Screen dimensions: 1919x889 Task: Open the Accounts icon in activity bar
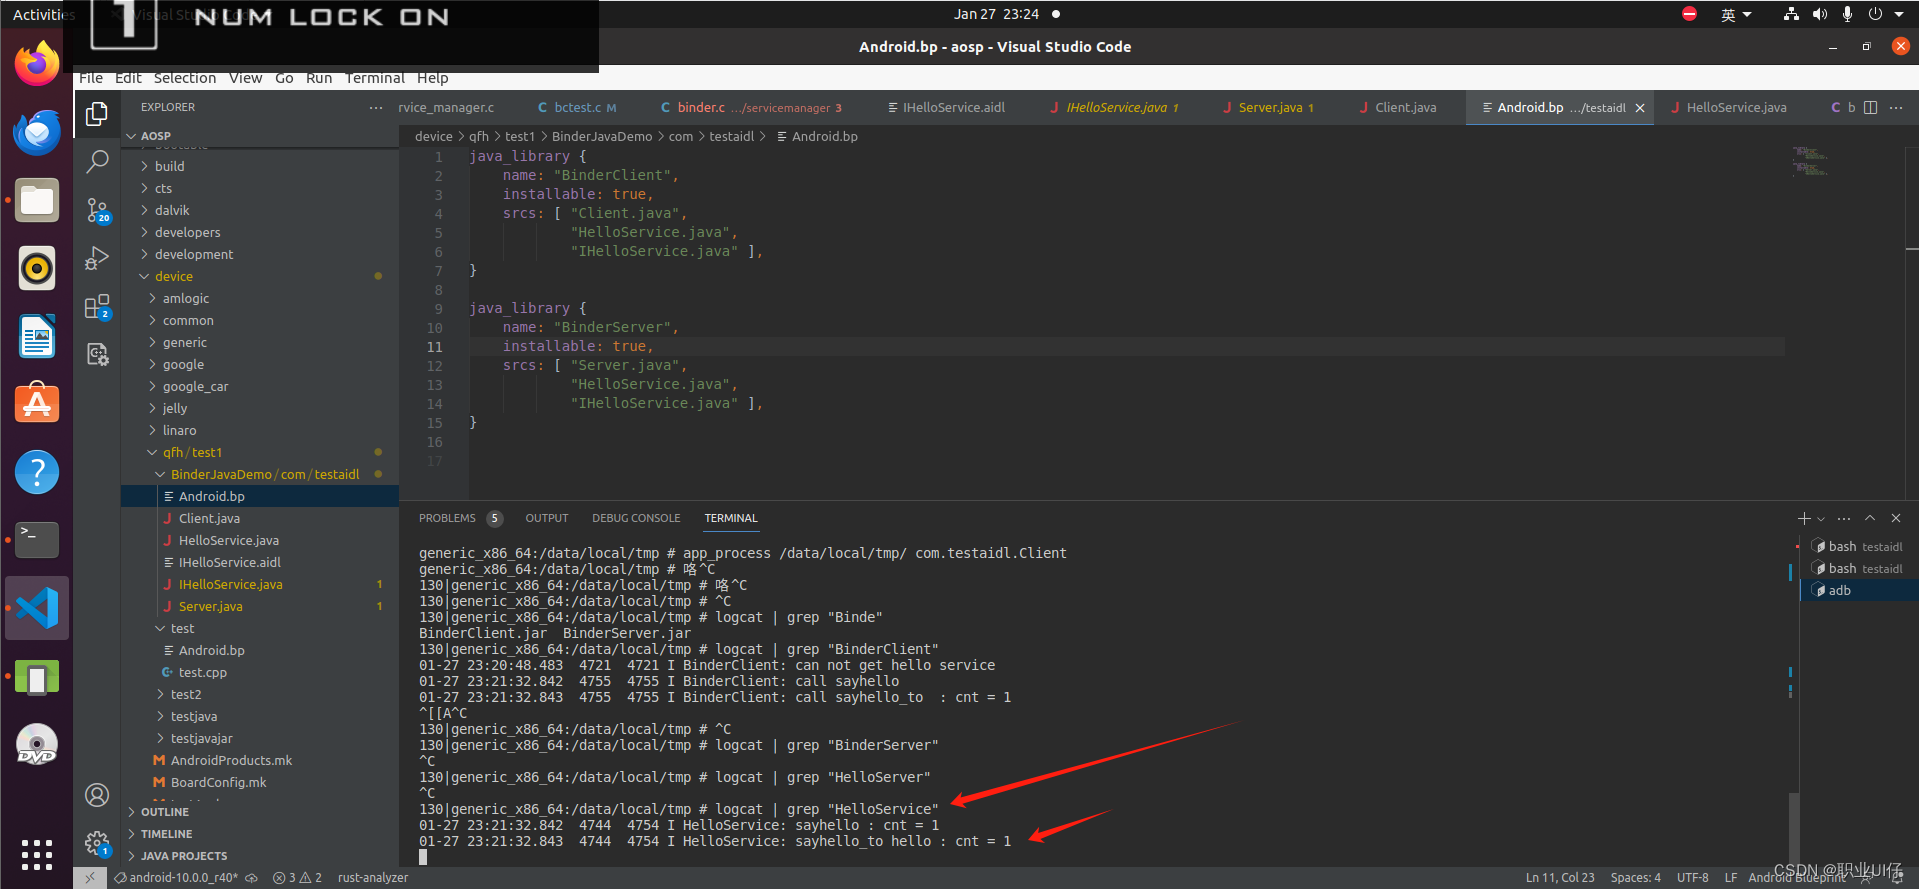coord(97,795)
